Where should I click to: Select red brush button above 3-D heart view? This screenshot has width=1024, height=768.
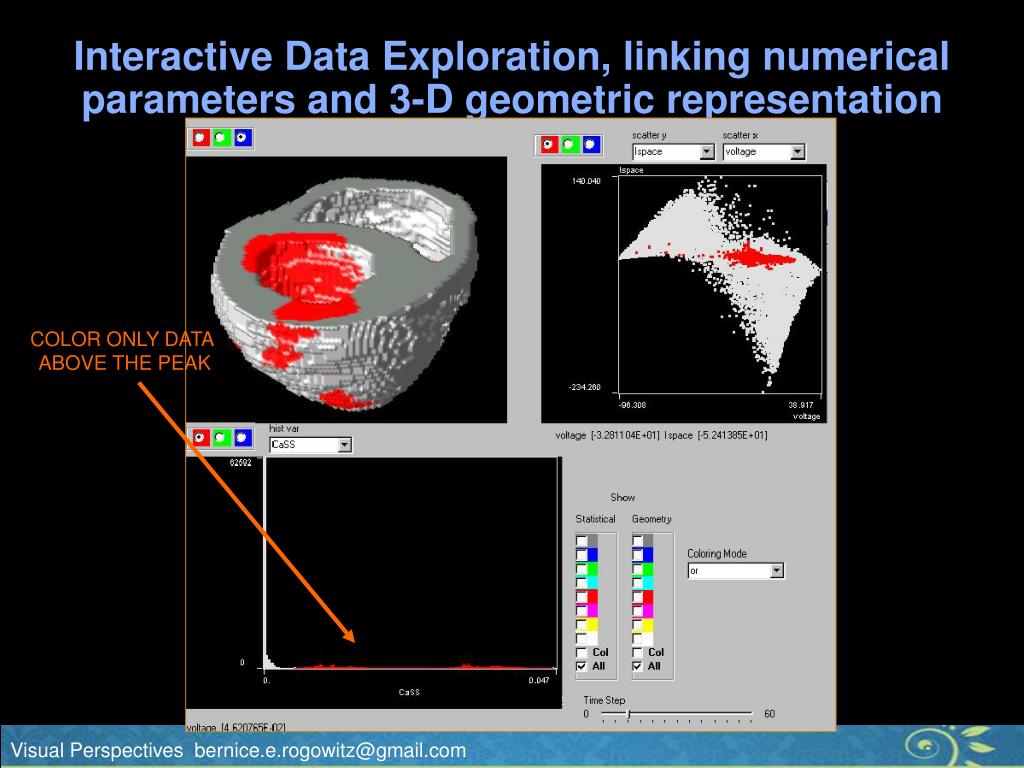click(200, 138)
